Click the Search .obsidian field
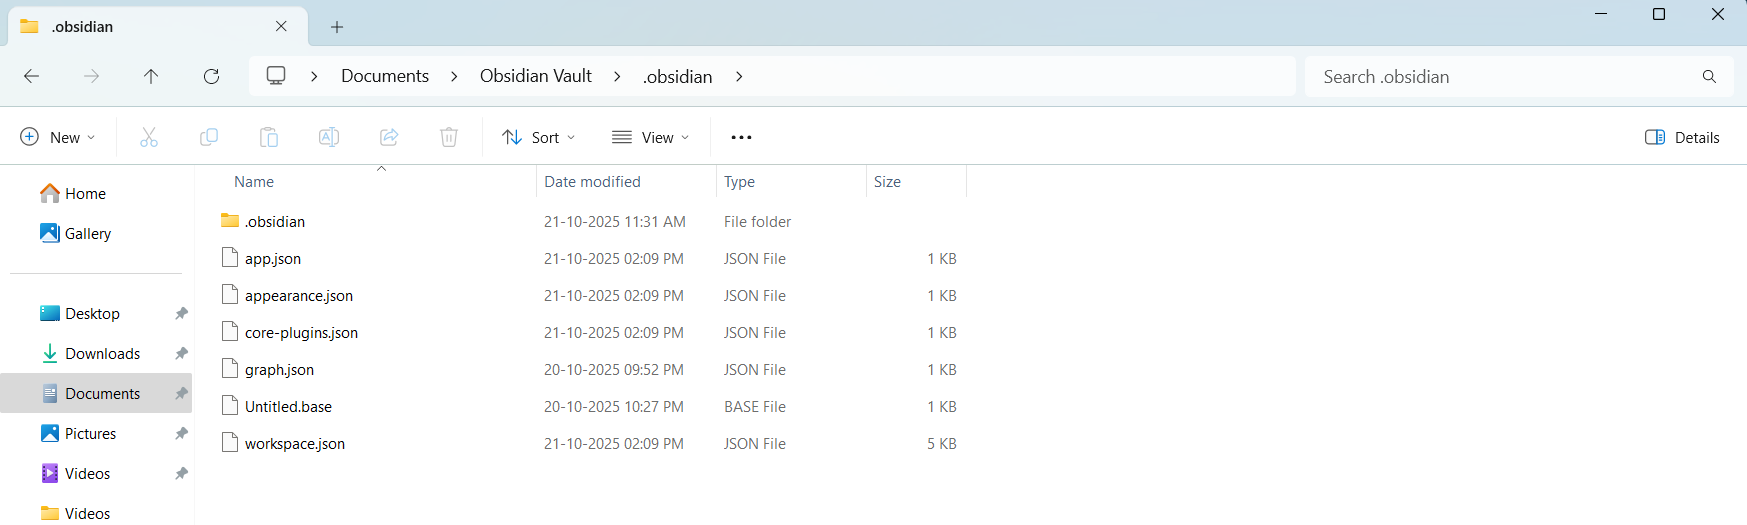This screenshot has height=525, width=1747. (1500, 76)
